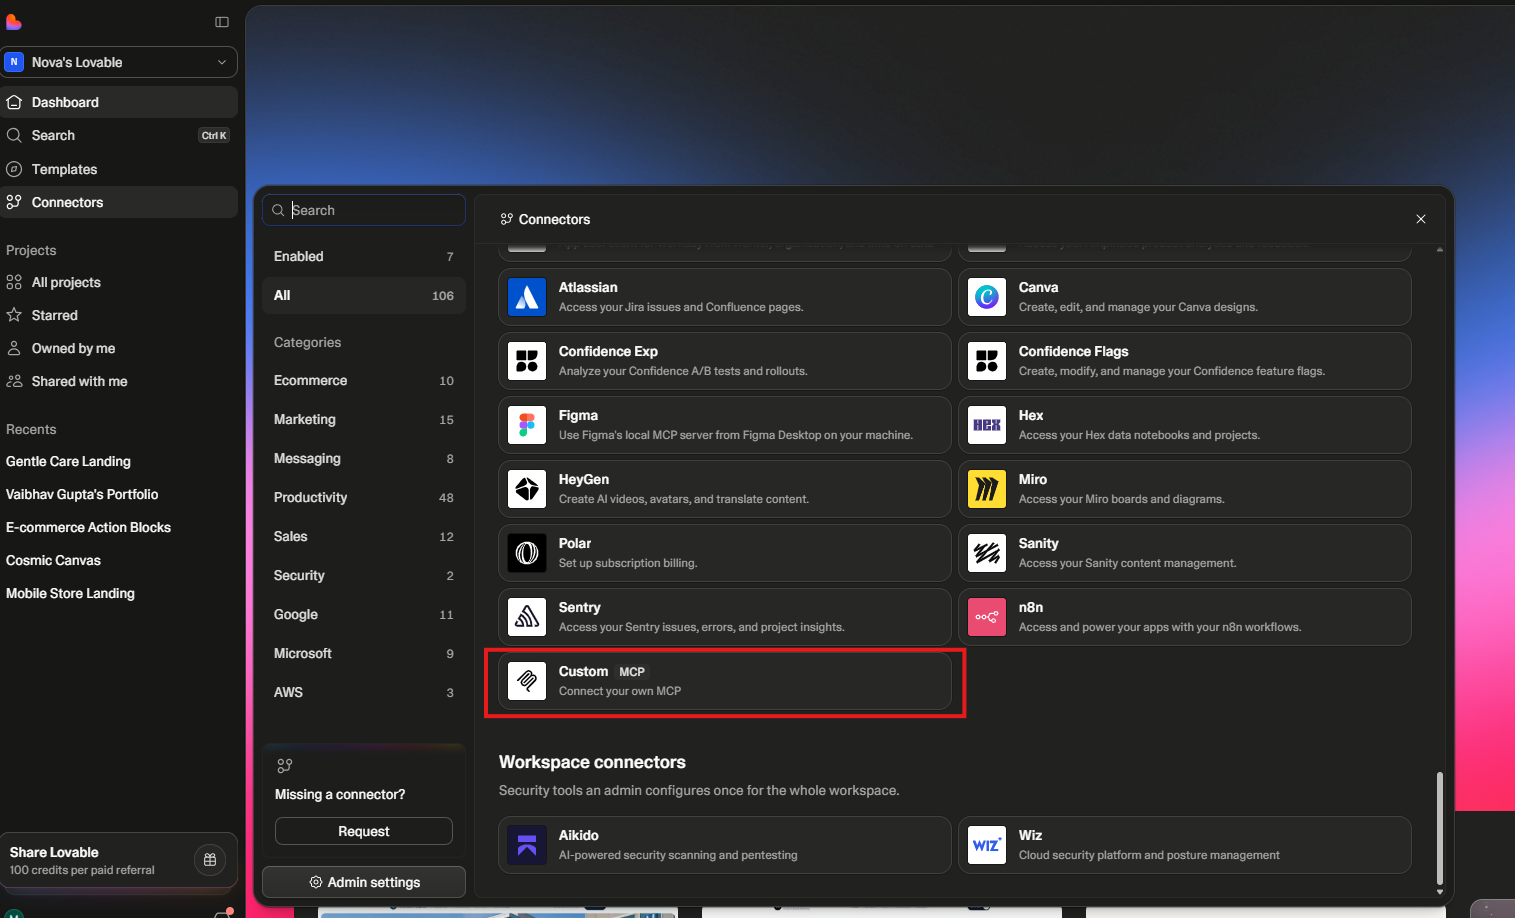Click 'Create AI videos, avatars, and translate content.'
Image resolution: width=1515 pixels, height=918 pixels.
click(684, 499)
